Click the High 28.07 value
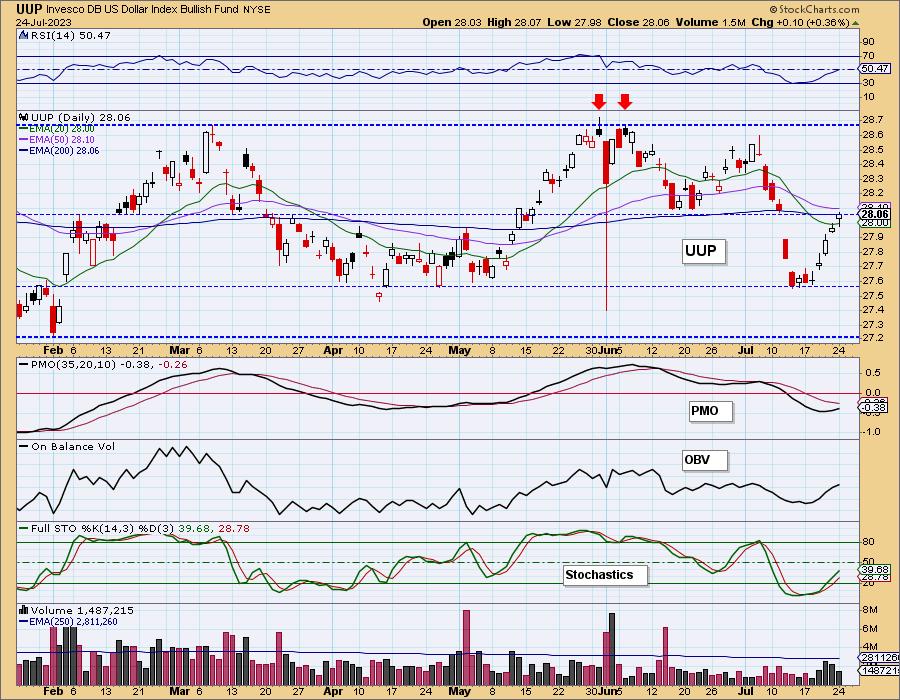 (514, 22)
